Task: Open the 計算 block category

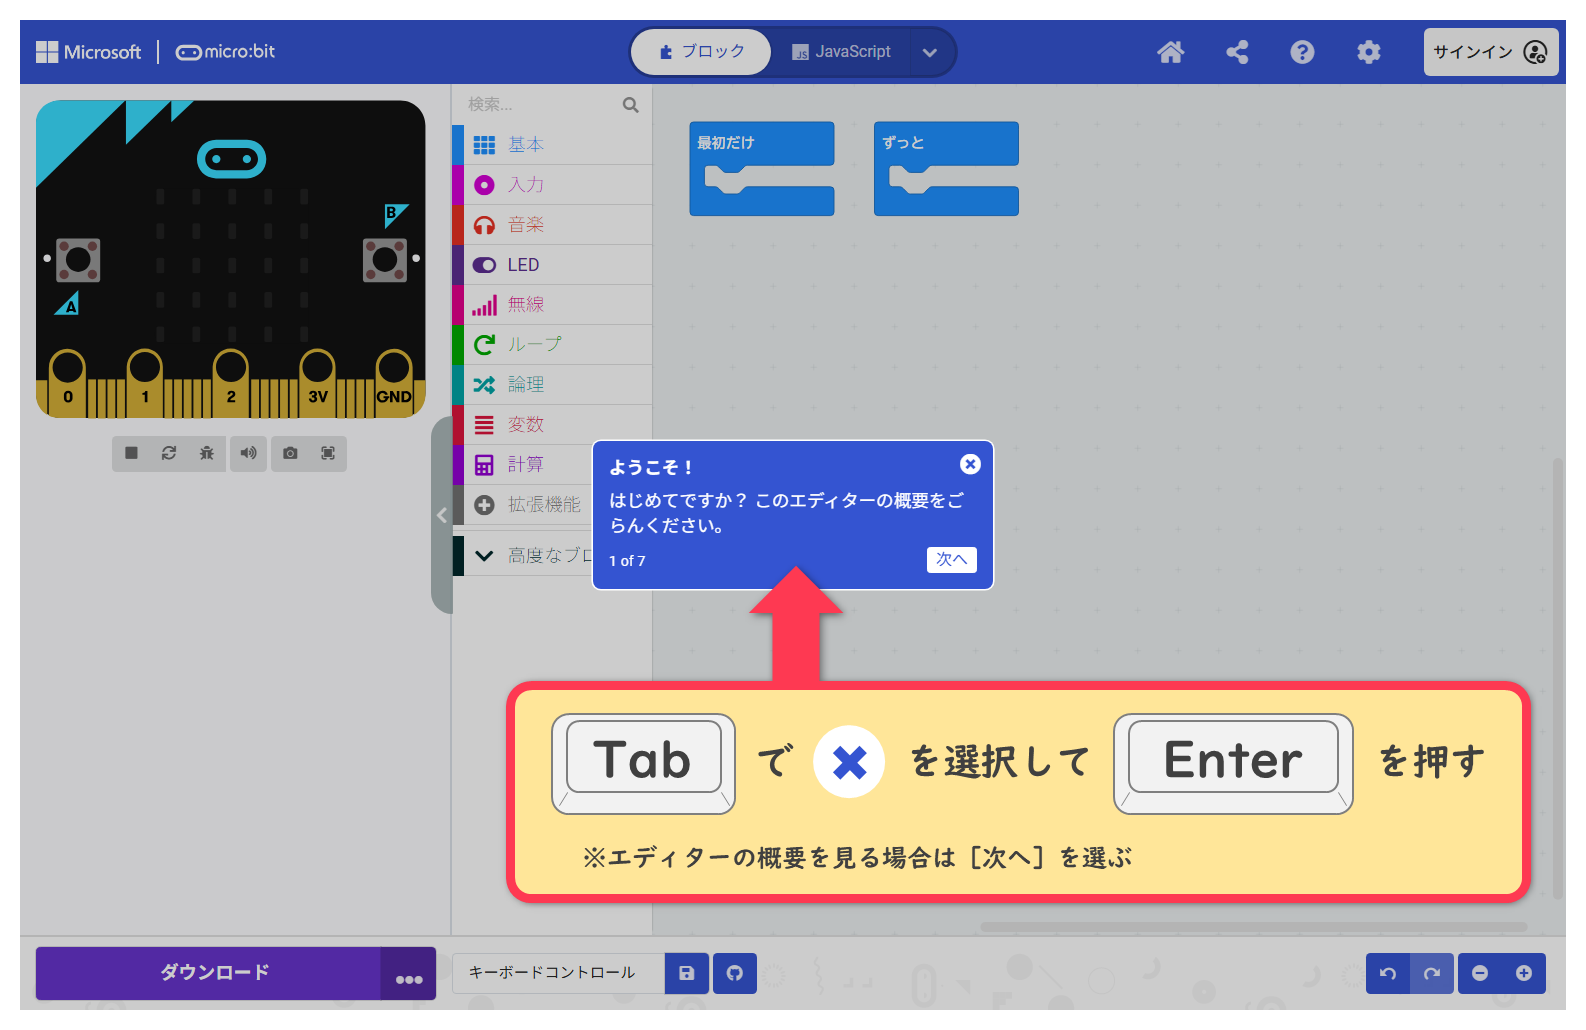Action: point(523,465)
